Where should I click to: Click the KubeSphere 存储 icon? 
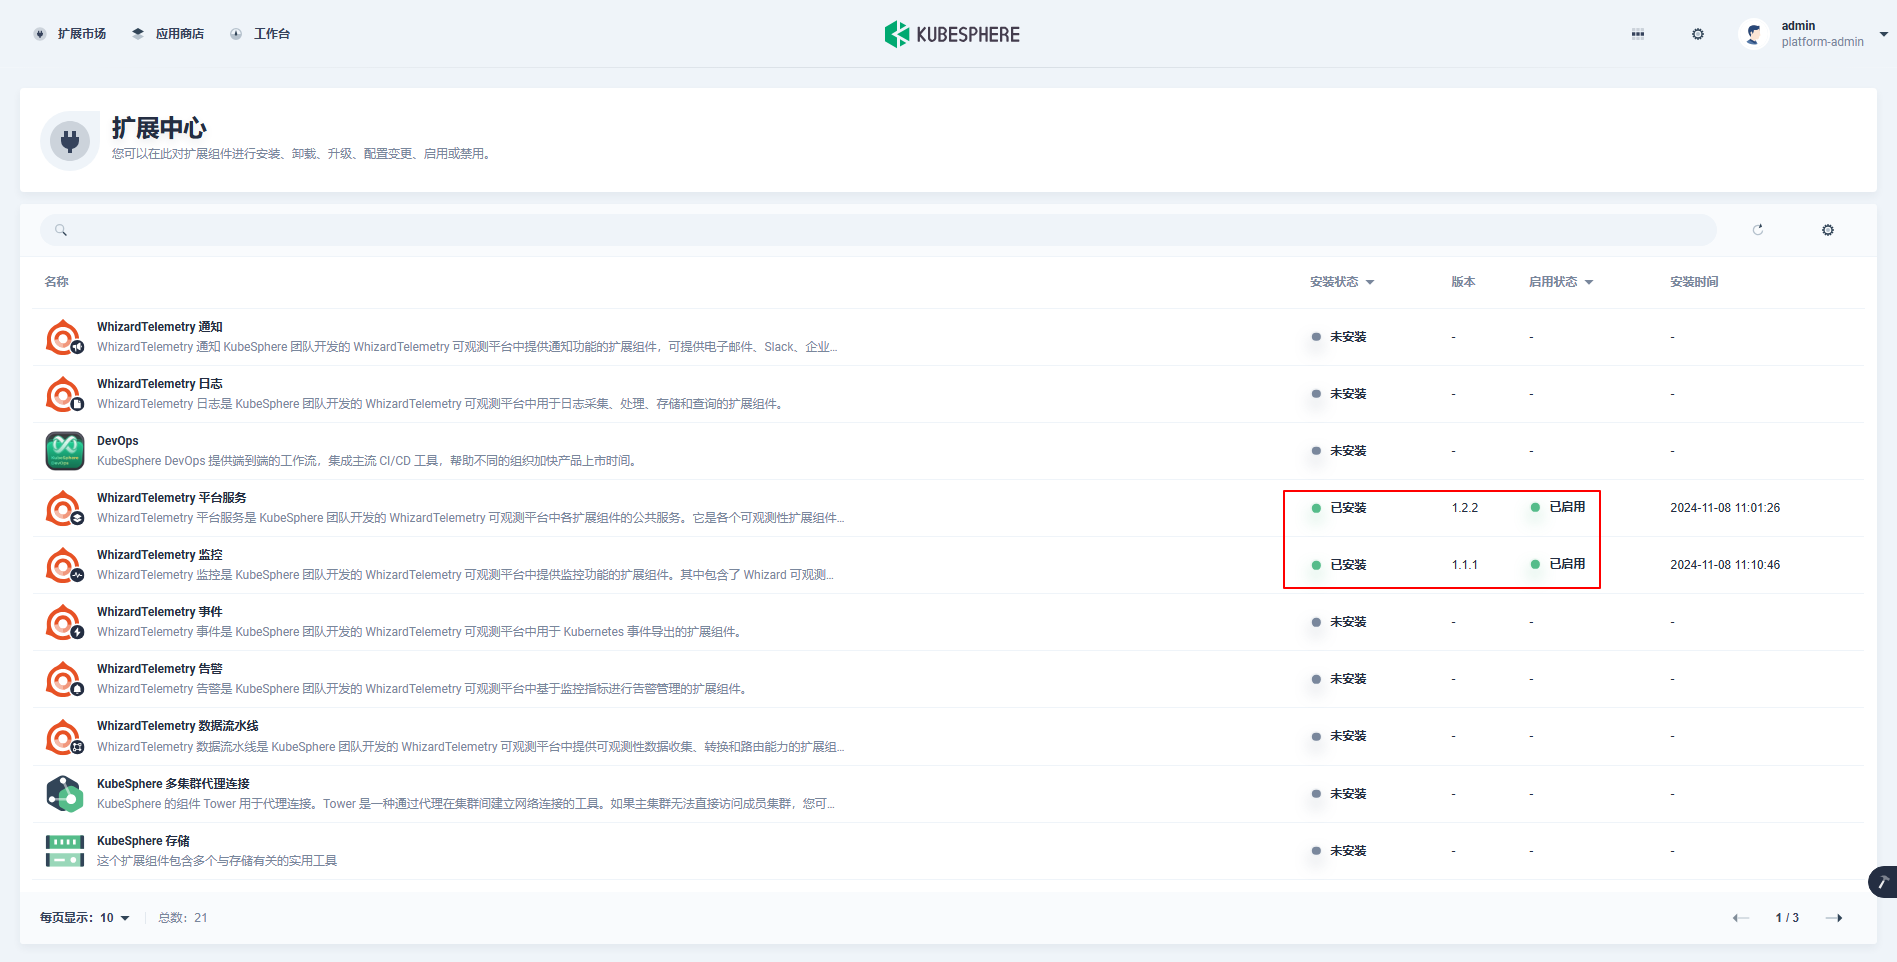65,851
